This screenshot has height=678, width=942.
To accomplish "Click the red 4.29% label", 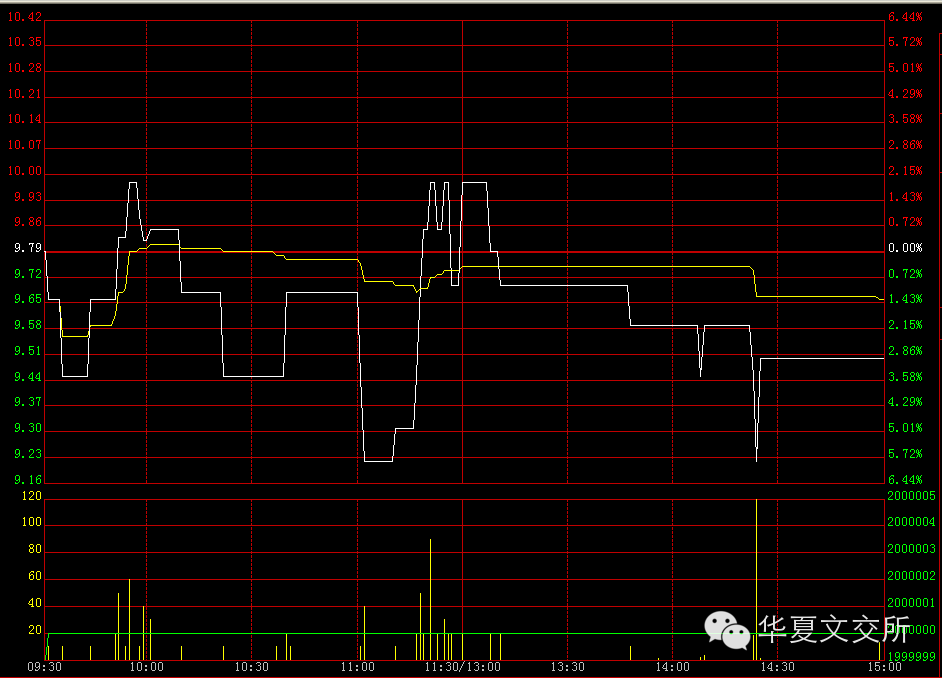I will click(x=905, y=94).
